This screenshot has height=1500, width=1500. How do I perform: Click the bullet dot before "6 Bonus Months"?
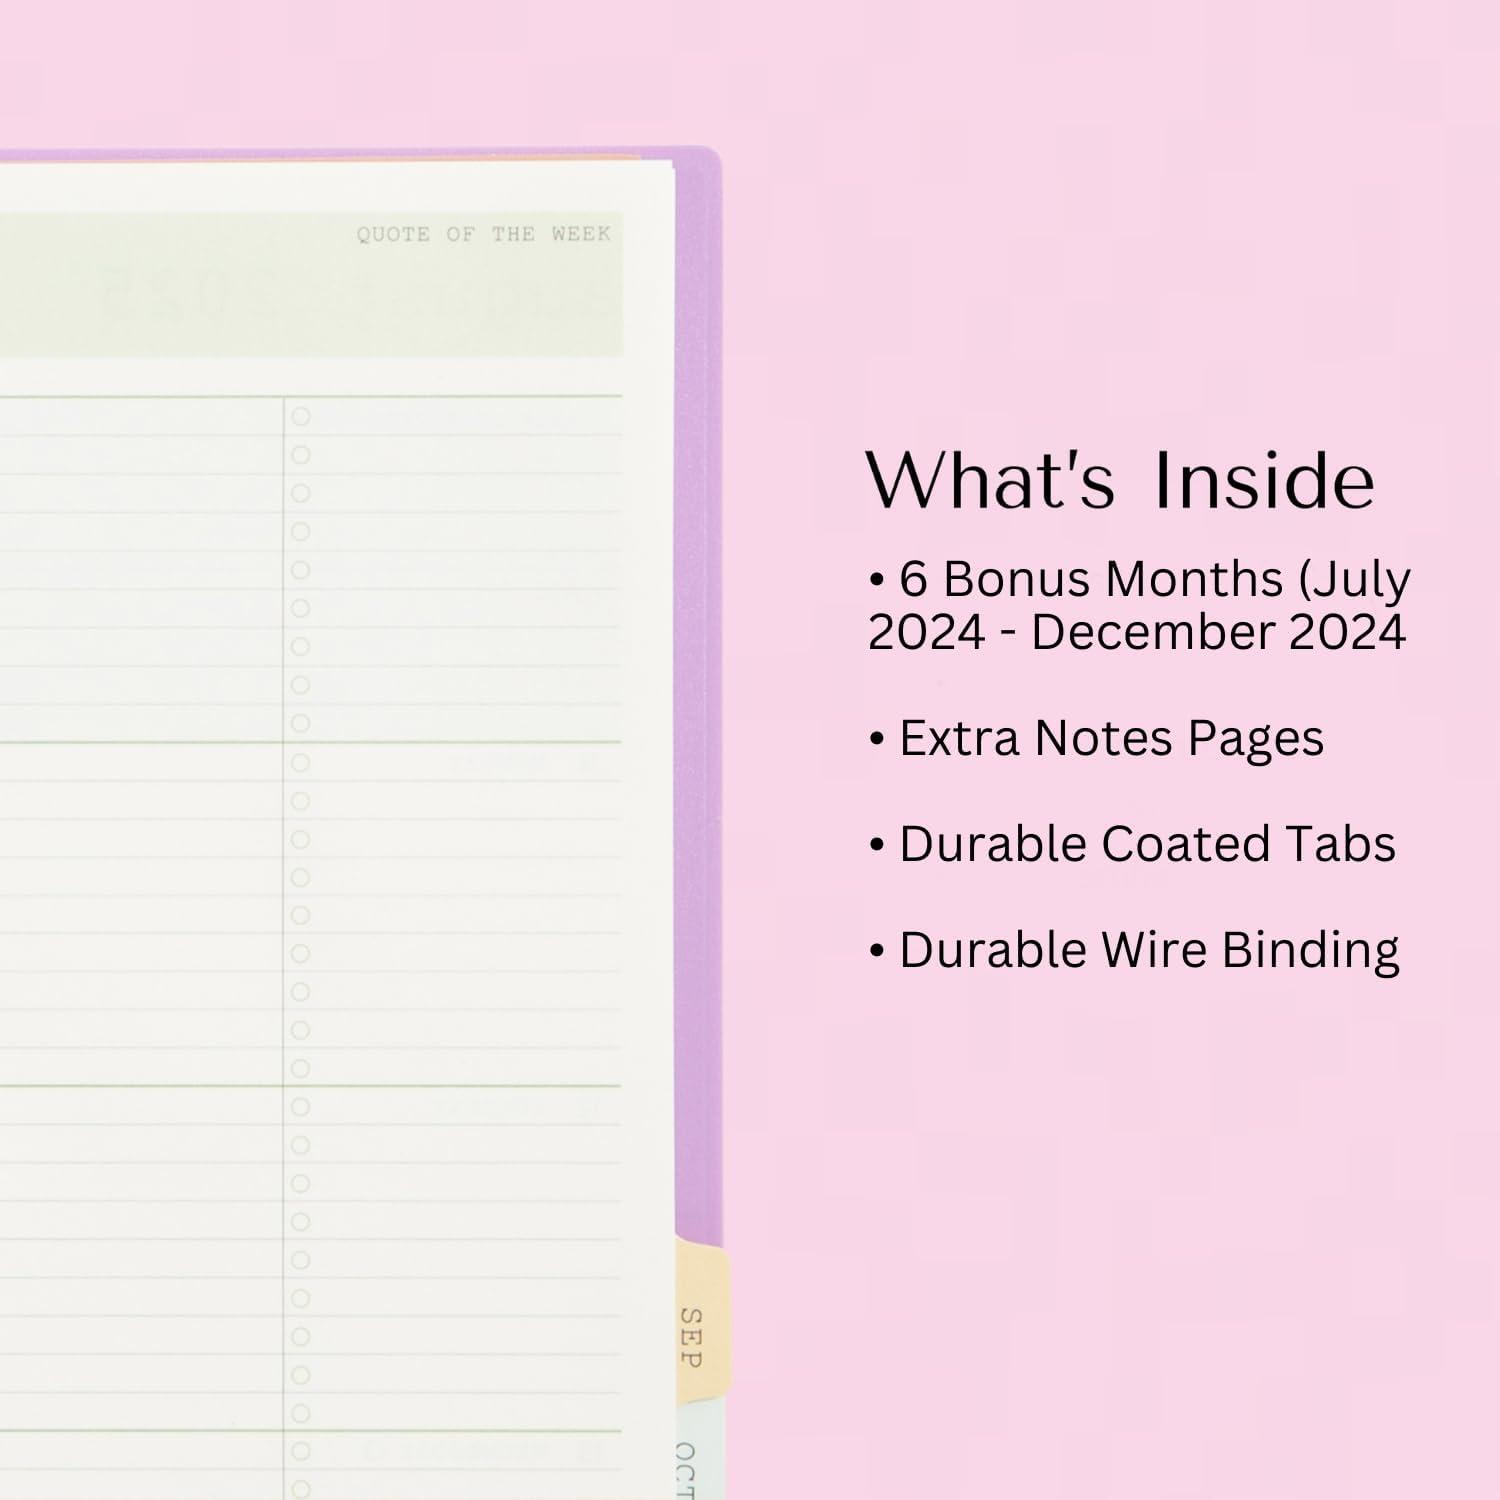click(x=877, y=580)
